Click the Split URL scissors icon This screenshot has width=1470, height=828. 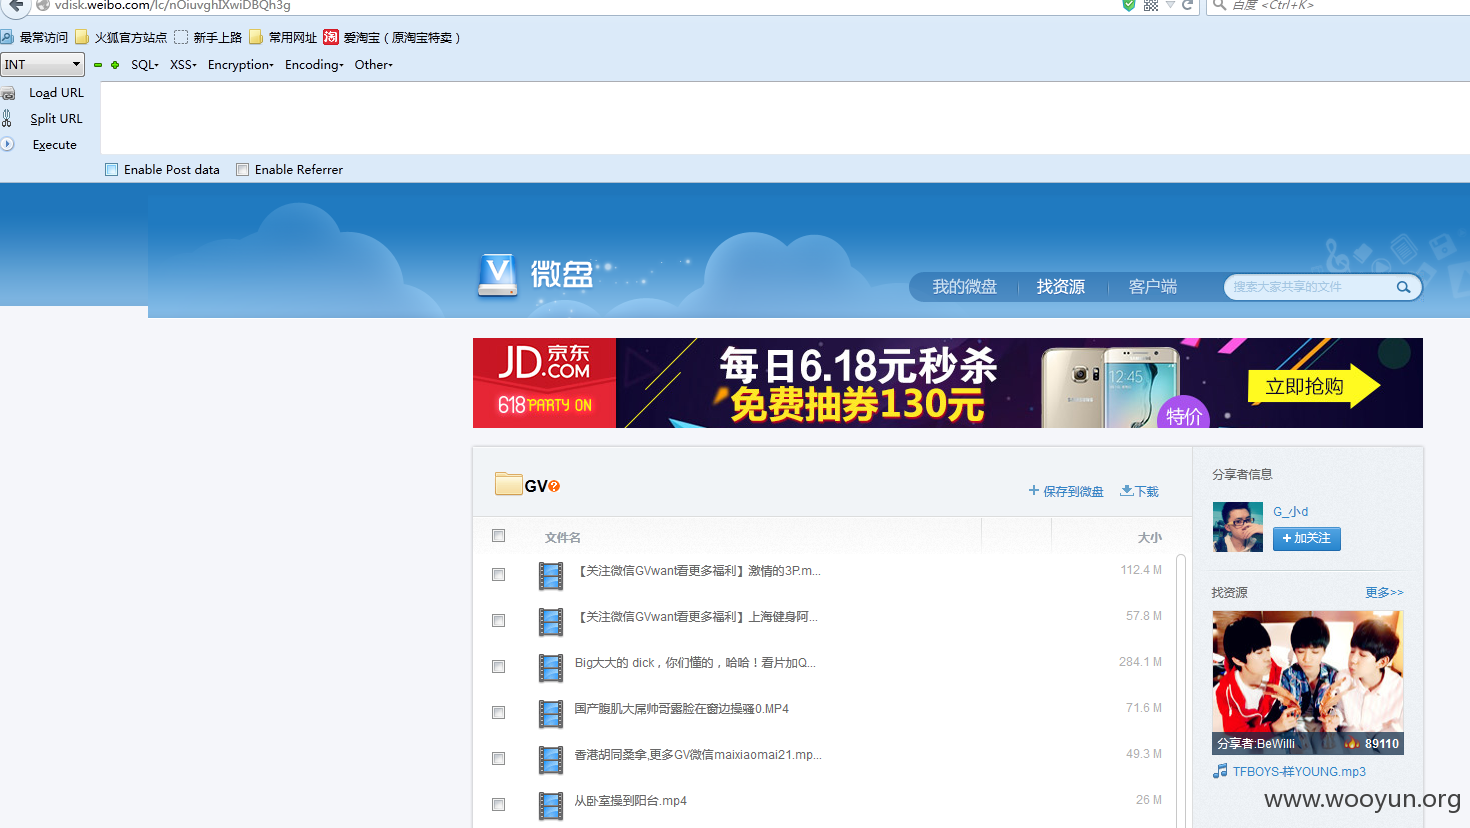(x=7, y=118)
